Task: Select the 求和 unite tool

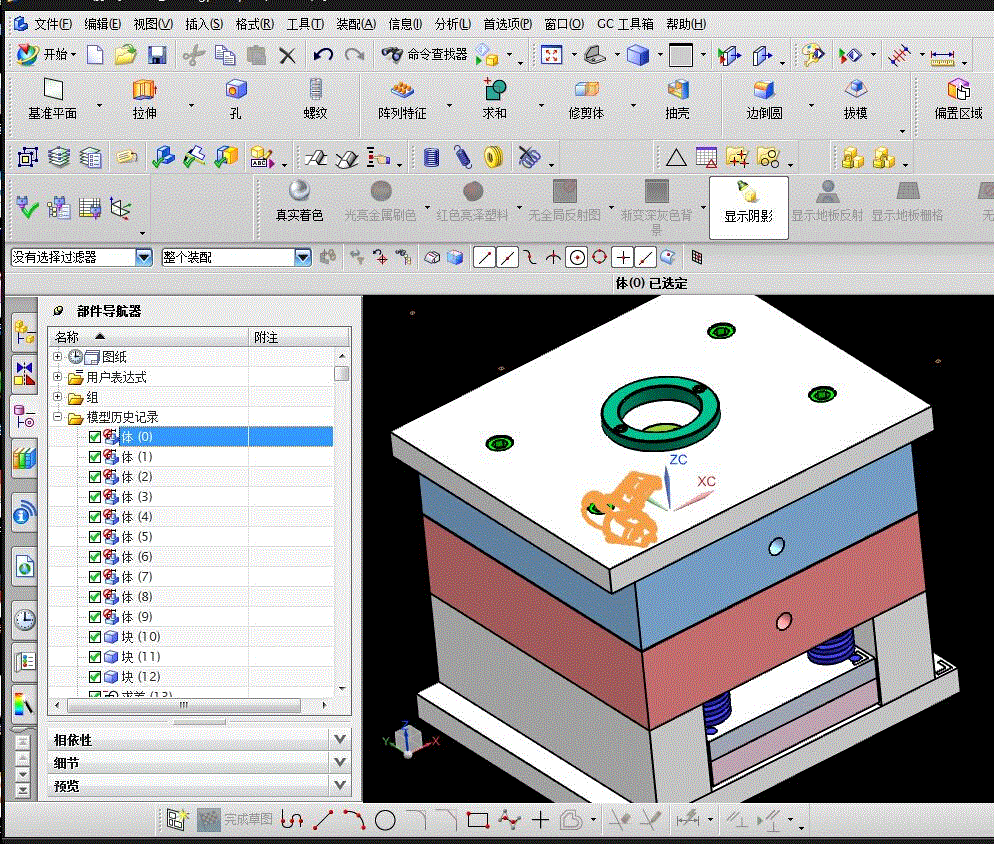Action: point(494,100)
